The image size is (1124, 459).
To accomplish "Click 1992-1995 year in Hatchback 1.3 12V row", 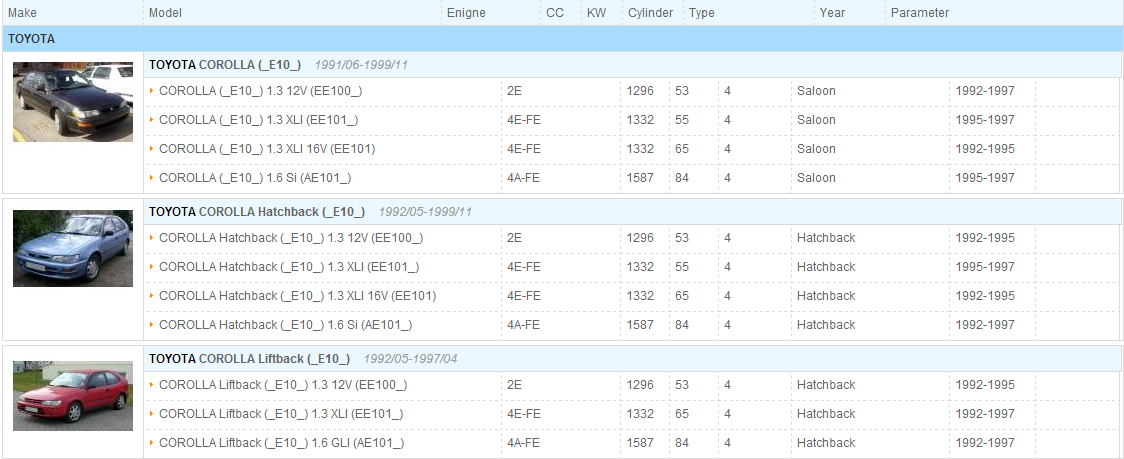I will (x=985, y=237).
